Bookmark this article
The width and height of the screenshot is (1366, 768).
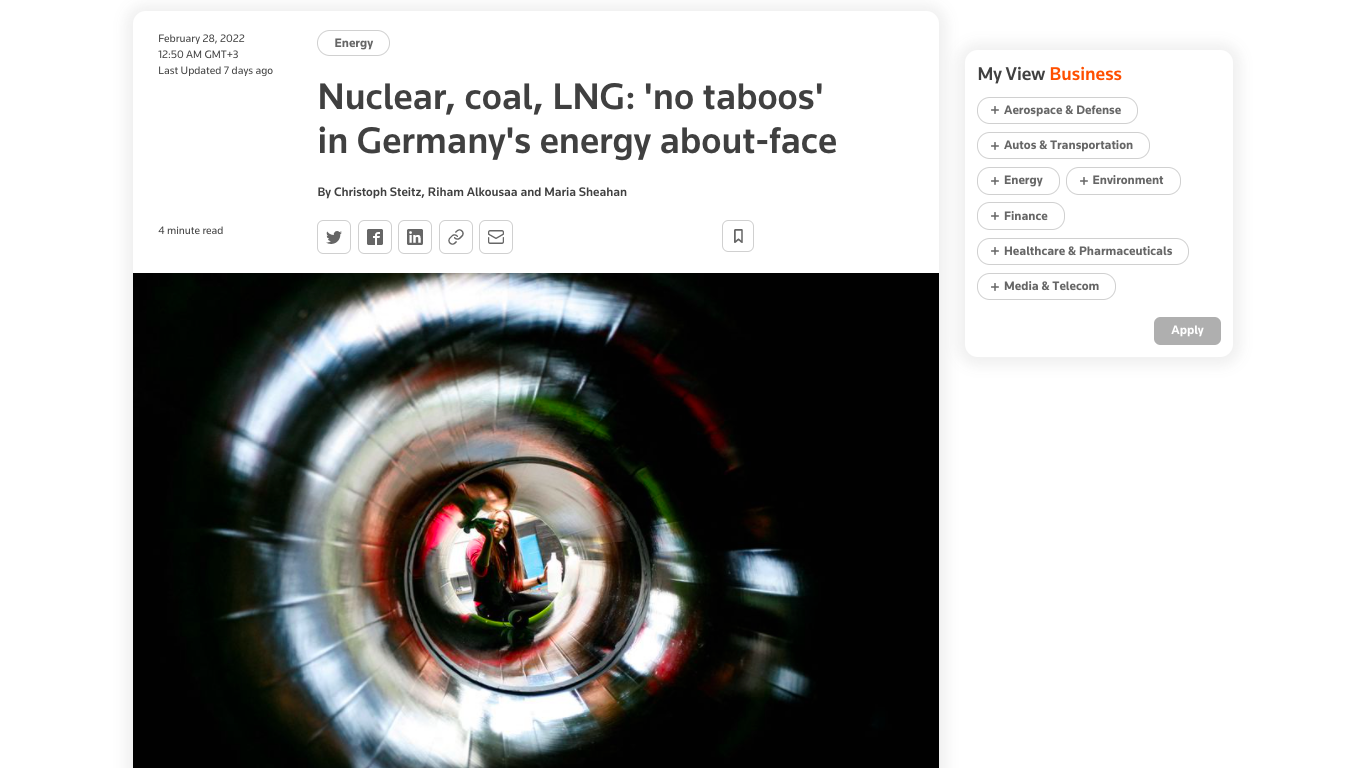tap(738, 236)
